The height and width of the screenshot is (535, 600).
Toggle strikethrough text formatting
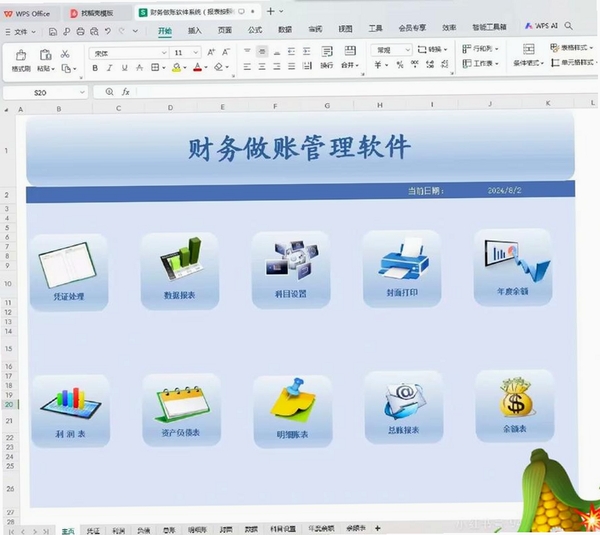[x=139, y=68]
